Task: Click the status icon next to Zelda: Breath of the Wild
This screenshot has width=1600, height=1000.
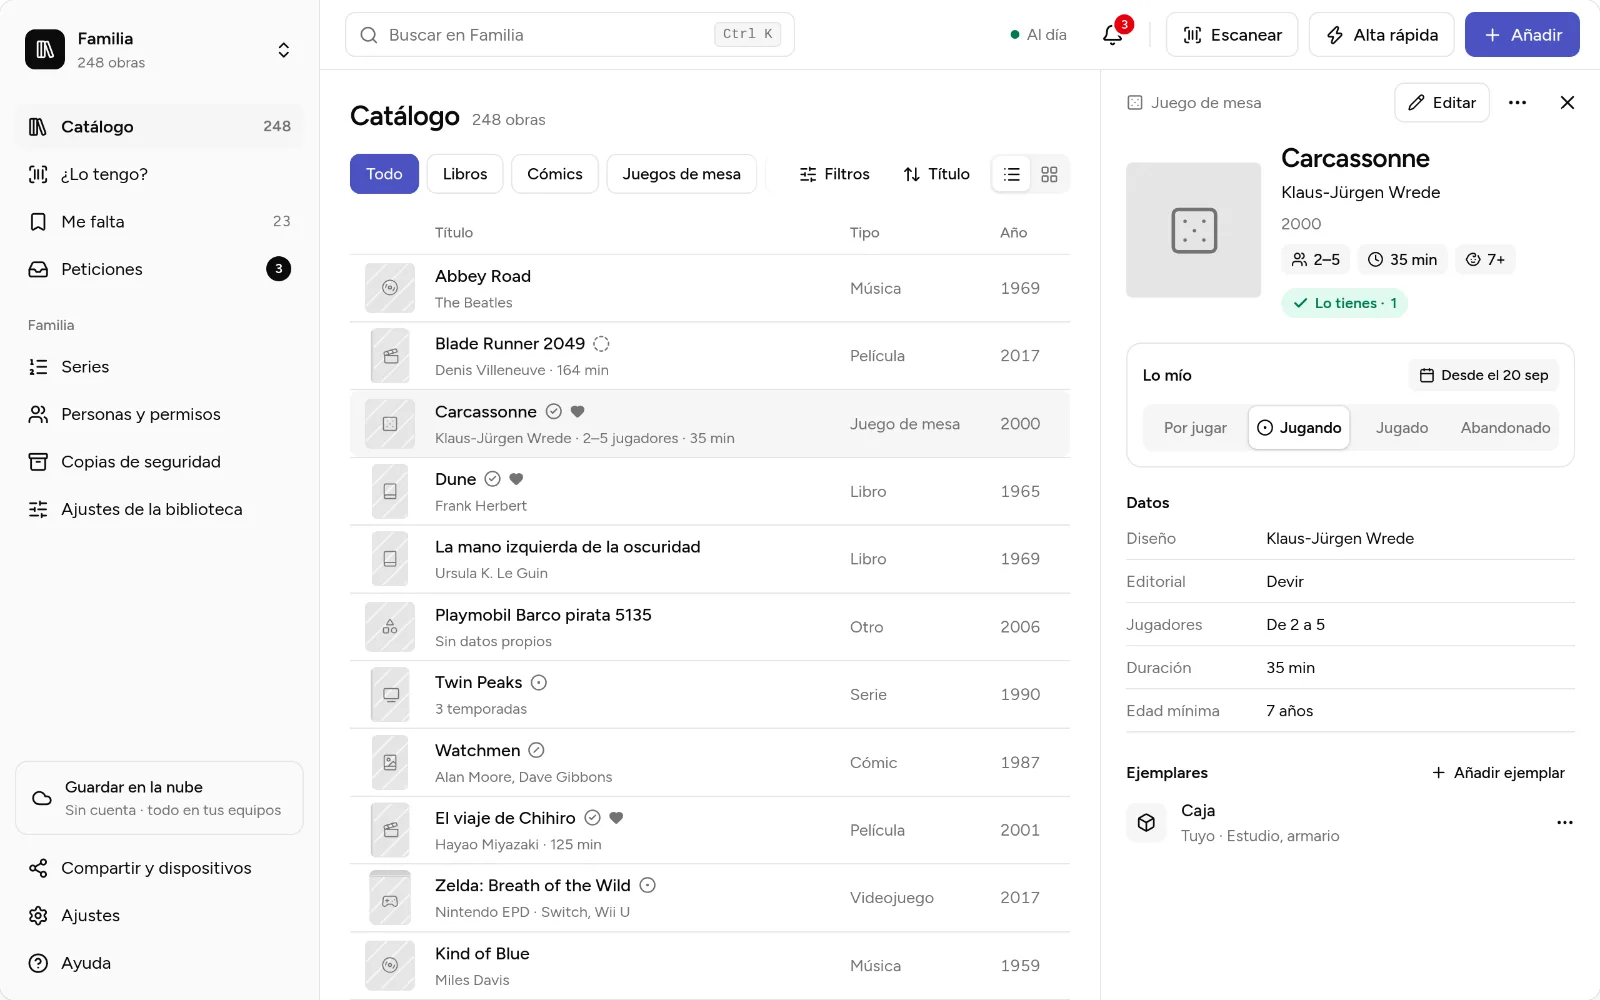Action: (x=647, y=886)
